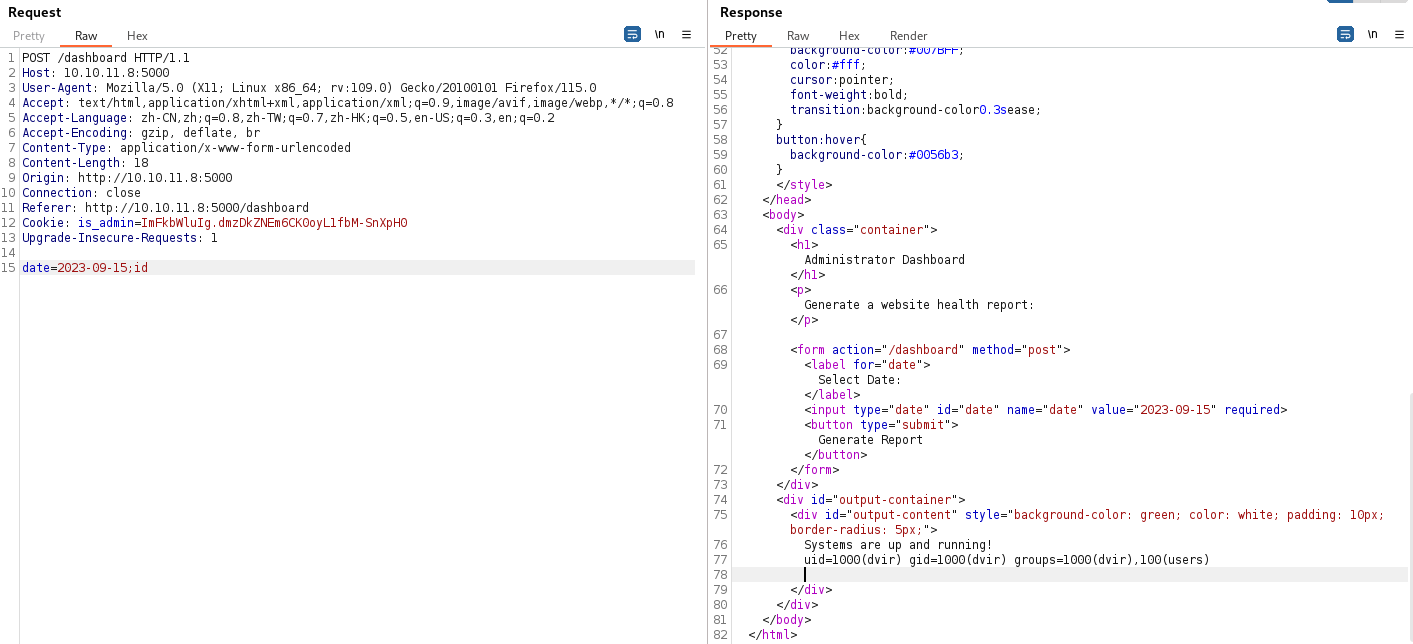Open the Hex tab in Response panel
The height and width of the screenshot is (644, 1413).
pyautogui.click(x=849, y=36)
